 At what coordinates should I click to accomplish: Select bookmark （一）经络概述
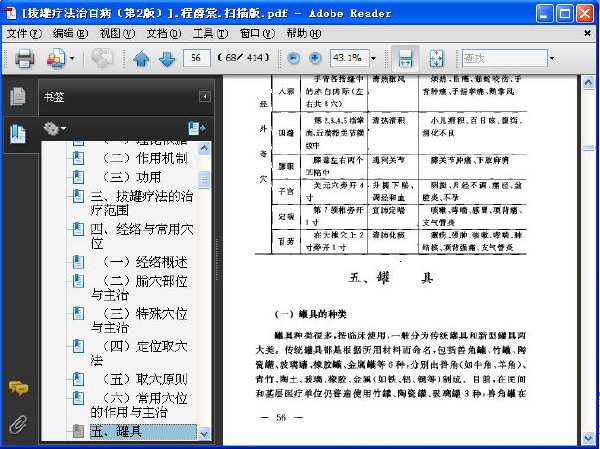[144, 262]
